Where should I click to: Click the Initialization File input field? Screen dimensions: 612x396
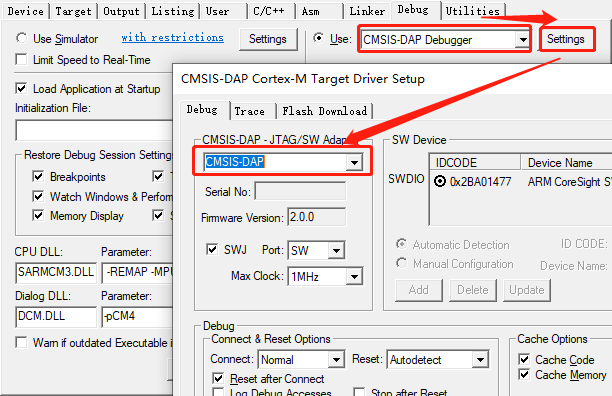94,130
